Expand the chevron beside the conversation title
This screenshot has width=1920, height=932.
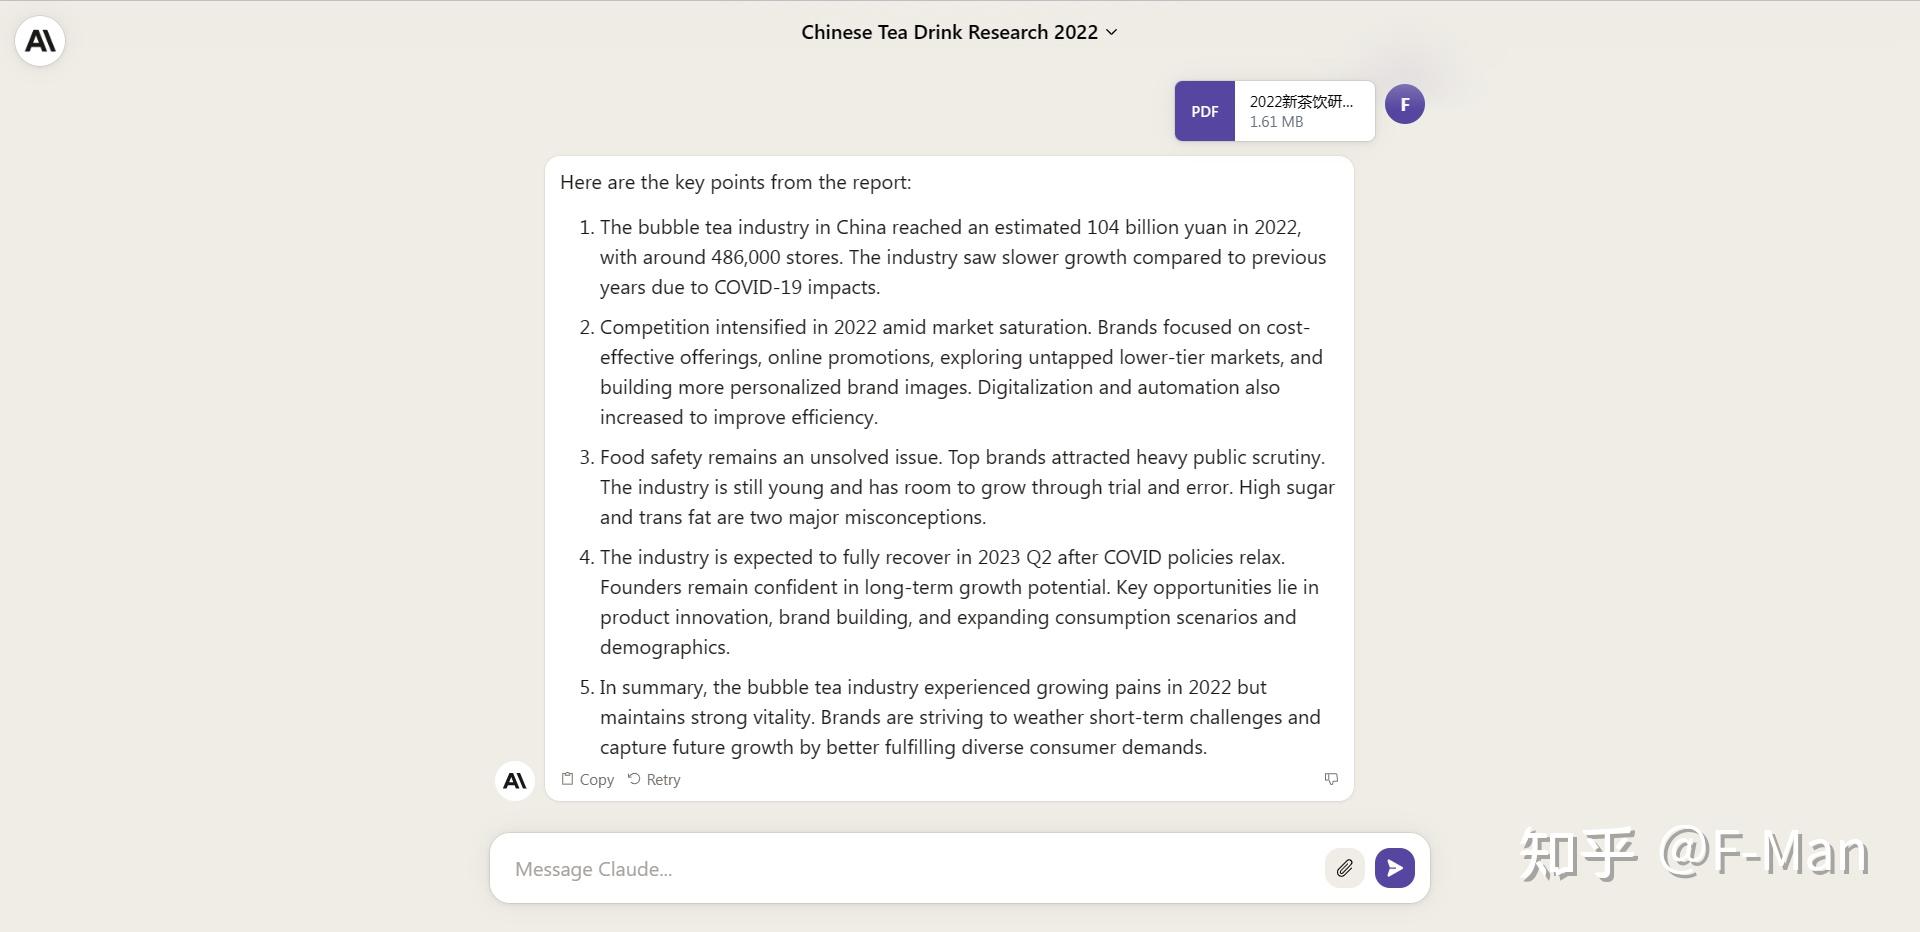pyautogui.click(x=1111, y=32)
